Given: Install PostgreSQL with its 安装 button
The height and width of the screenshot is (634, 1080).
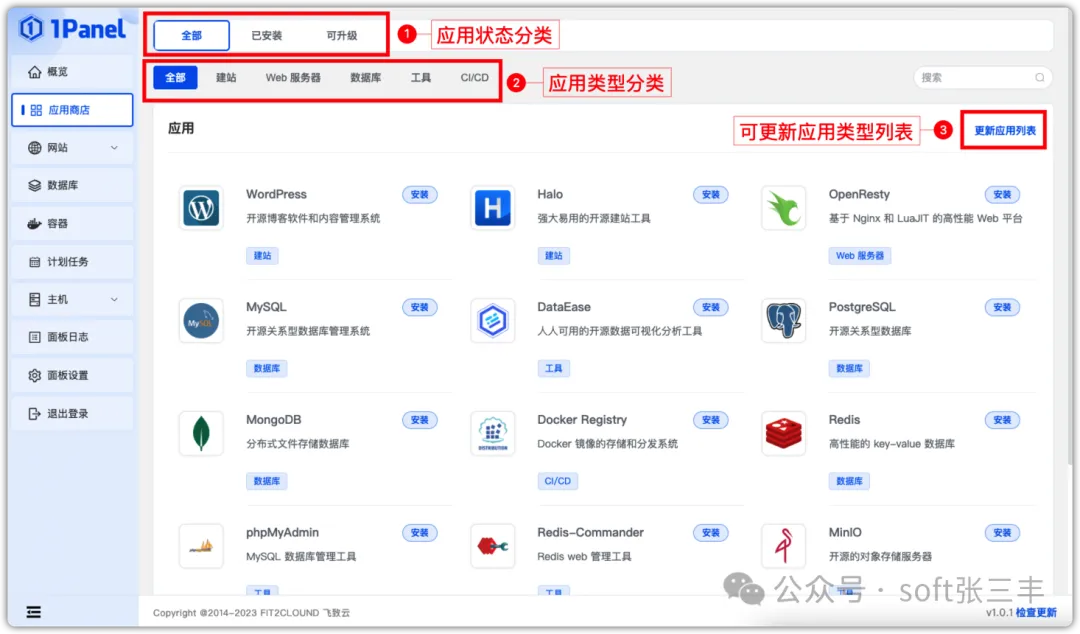Looking at the screenshot, I should coord(1002,307).
